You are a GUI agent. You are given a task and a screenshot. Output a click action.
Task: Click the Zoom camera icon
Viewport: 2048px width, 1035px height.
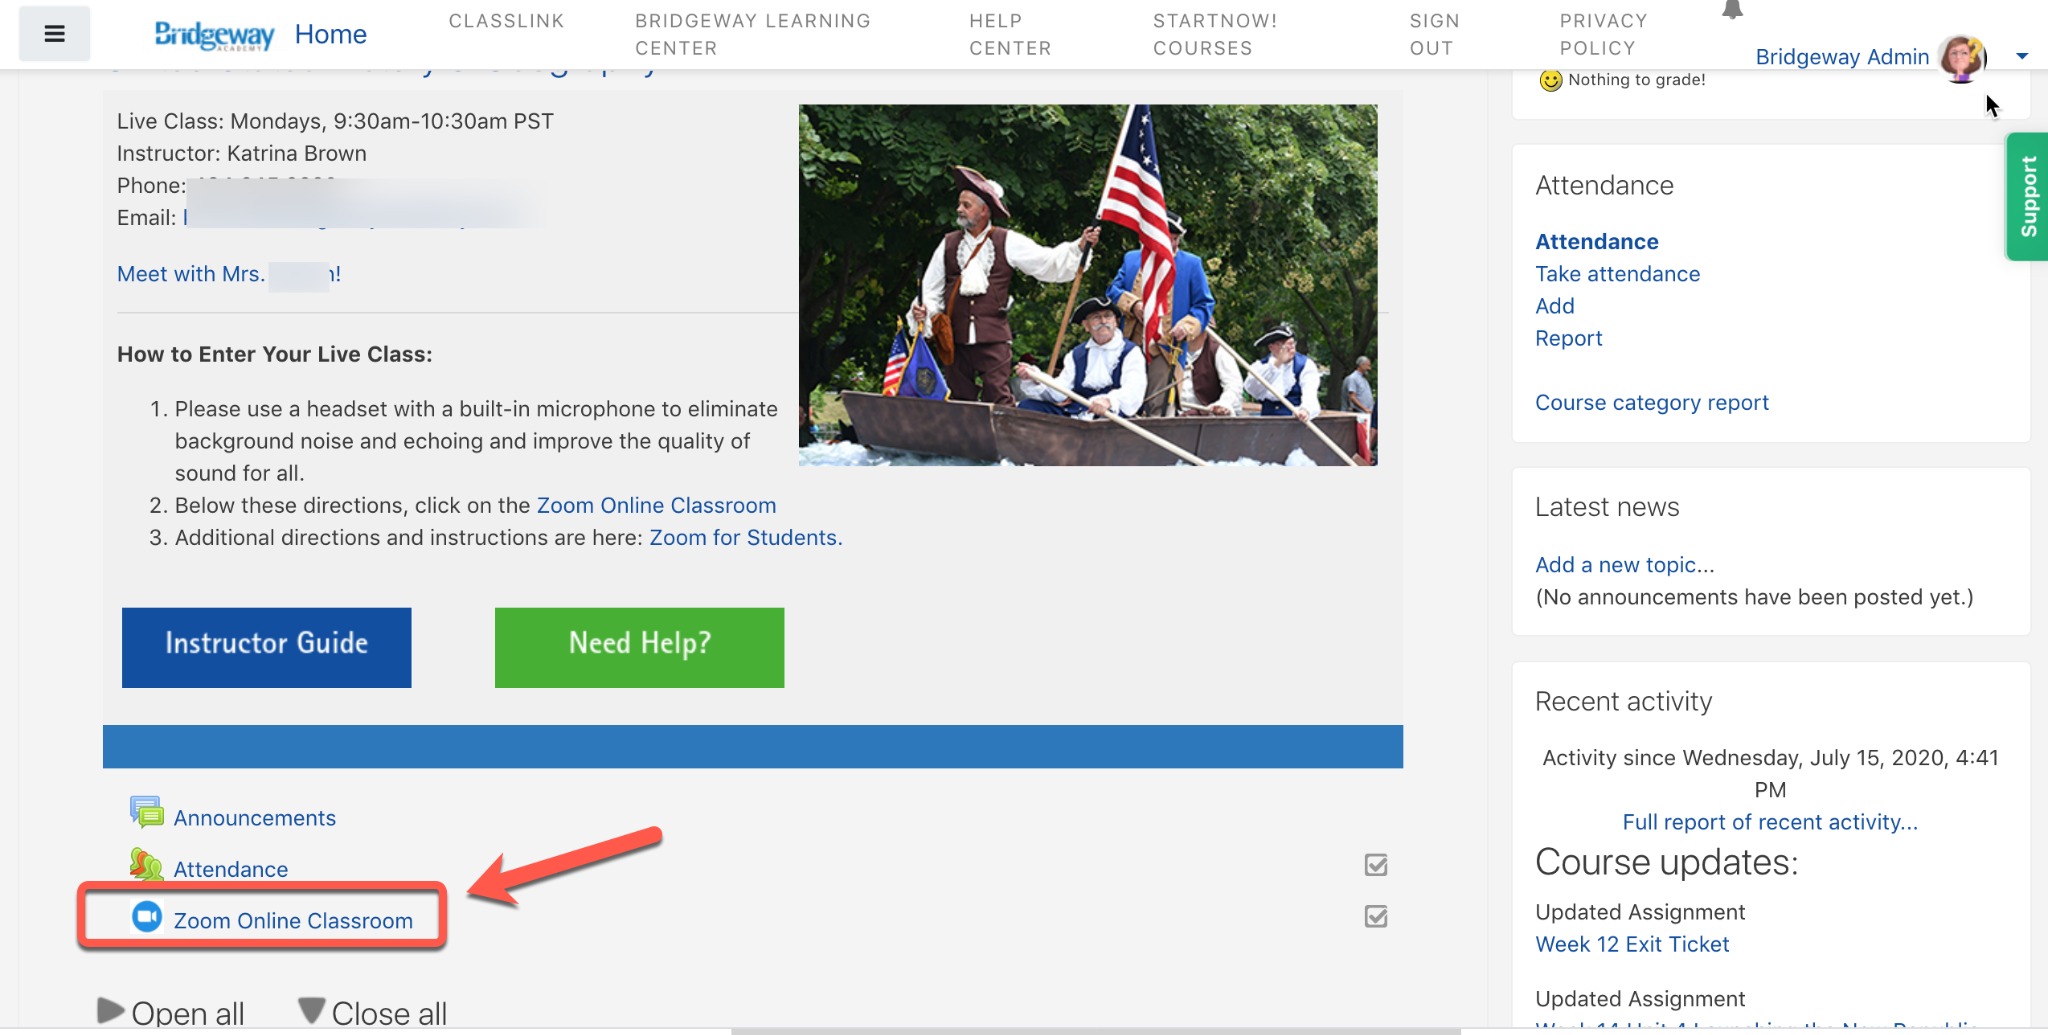[147, 917]
